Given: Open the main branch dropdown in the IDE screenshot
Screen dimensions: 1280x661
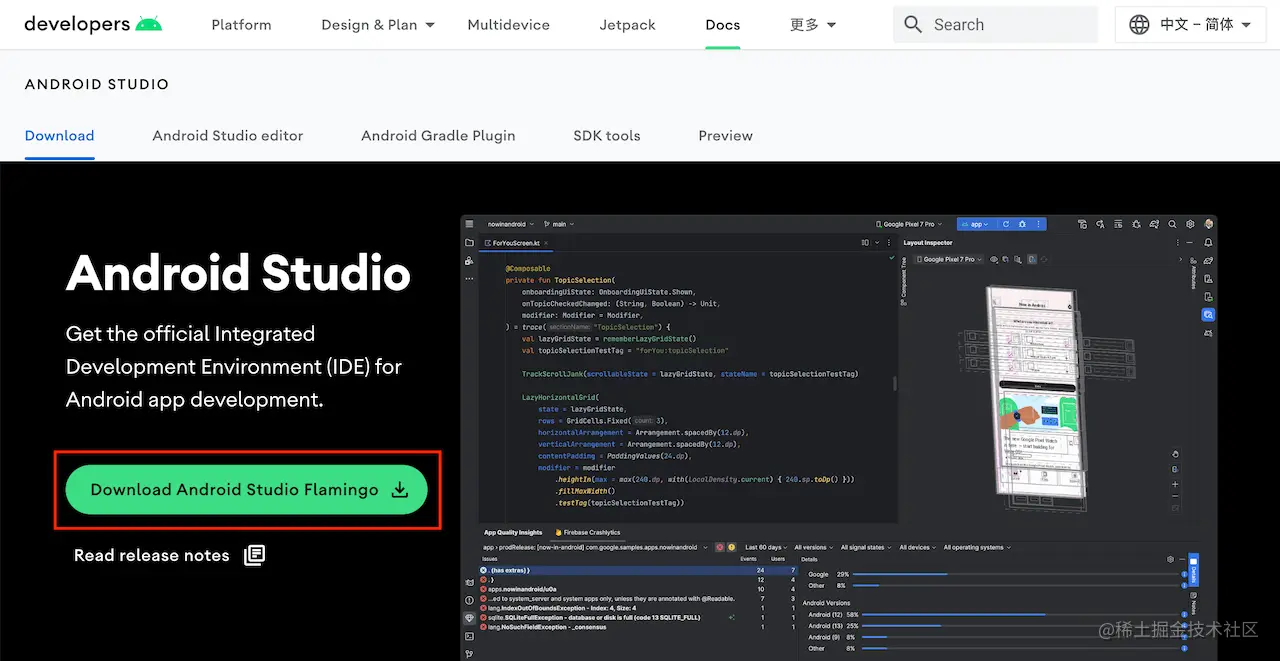Looking at the screenshot, I should [558, 225].
